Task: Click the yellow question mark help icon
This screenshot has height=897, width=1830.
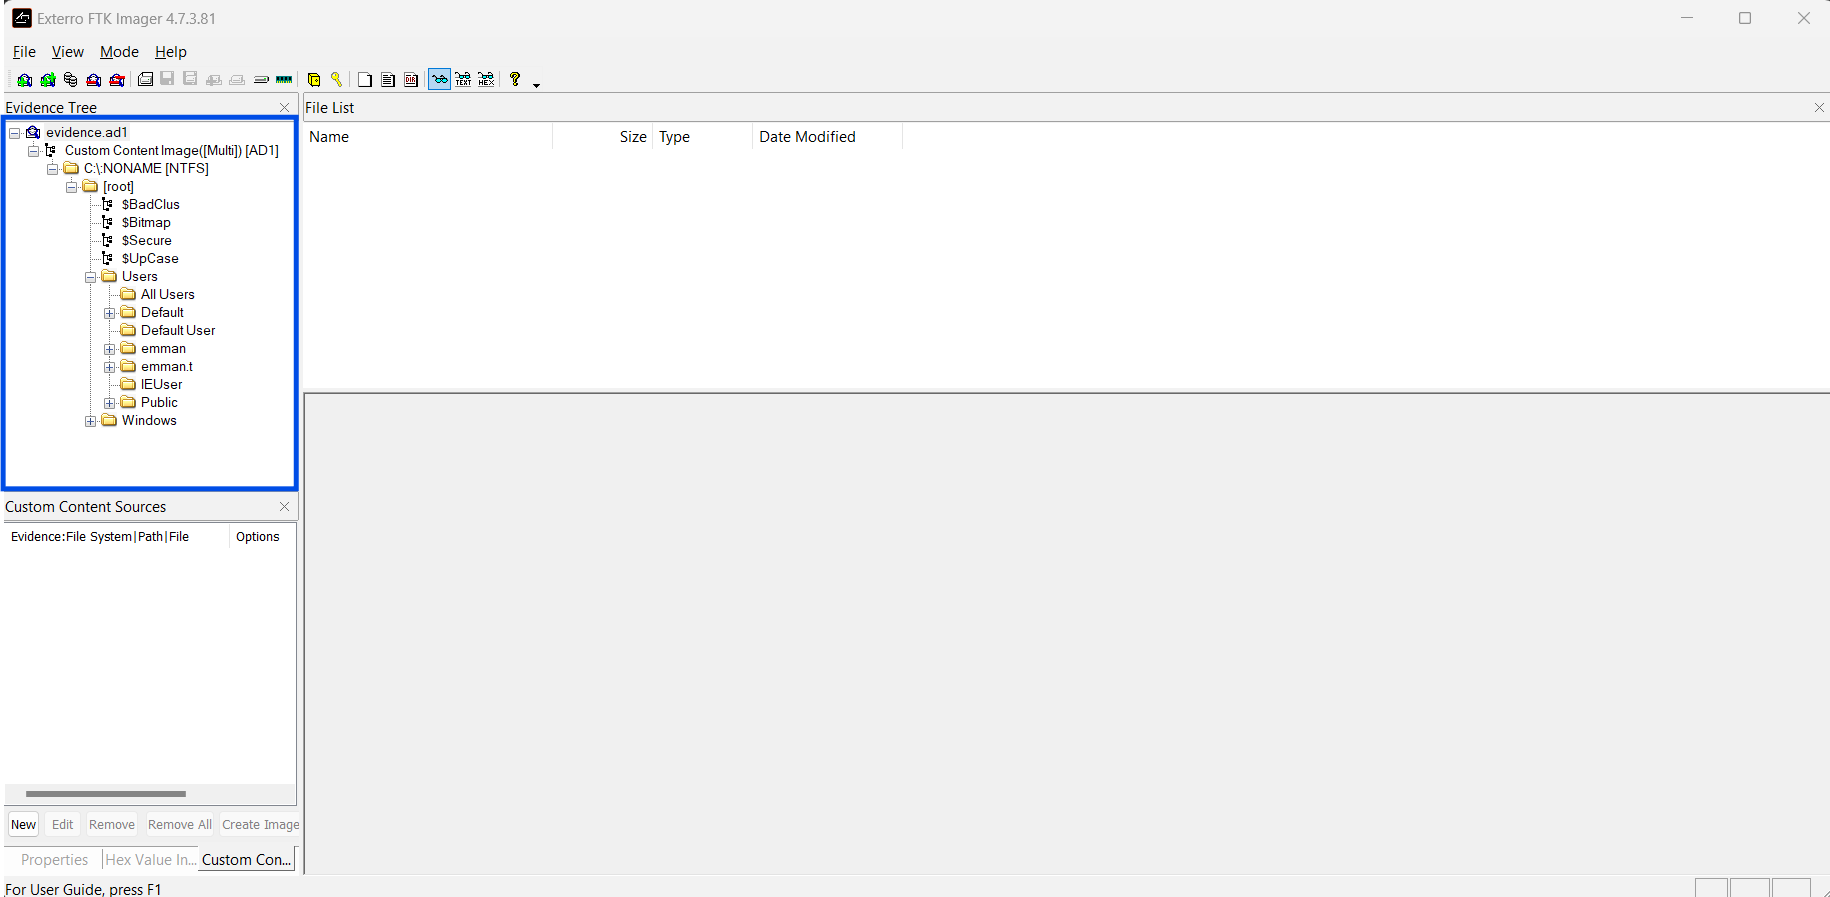Action: tap(515, 80)
